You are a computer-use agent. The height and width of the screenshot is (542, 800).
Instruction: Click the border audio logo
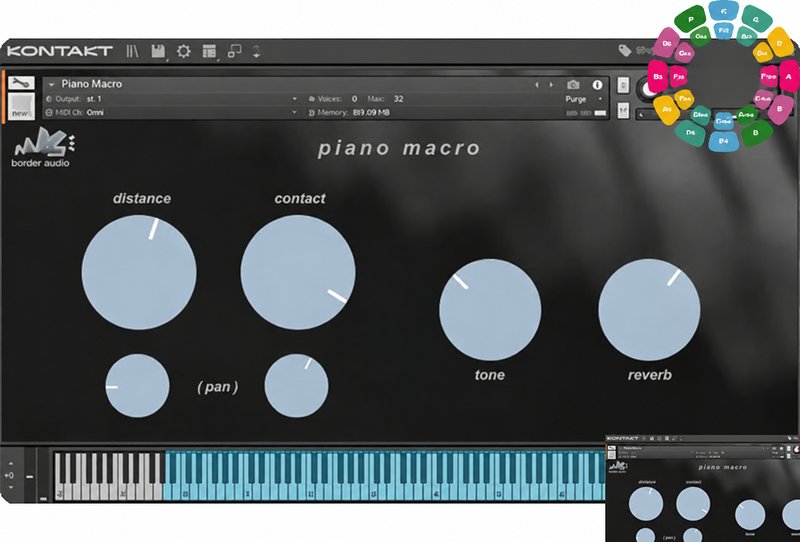tap(44, 148)
